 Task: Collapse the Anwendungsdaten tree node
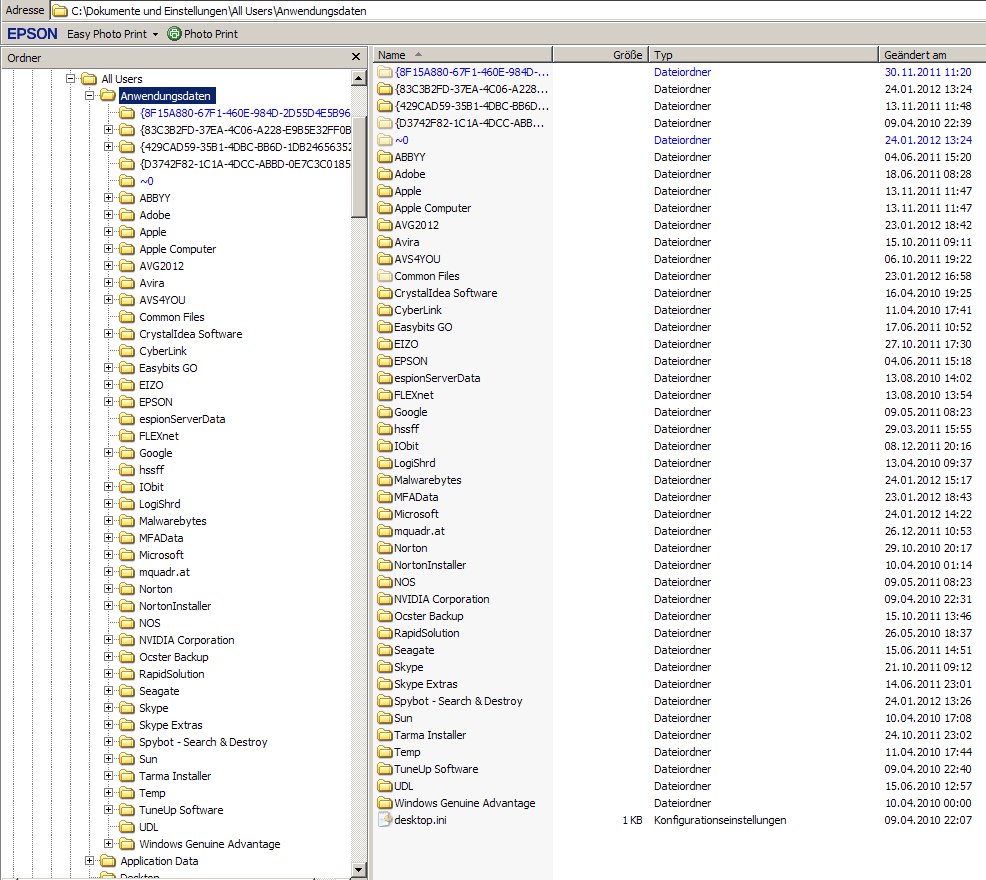[x=90, y=96]
